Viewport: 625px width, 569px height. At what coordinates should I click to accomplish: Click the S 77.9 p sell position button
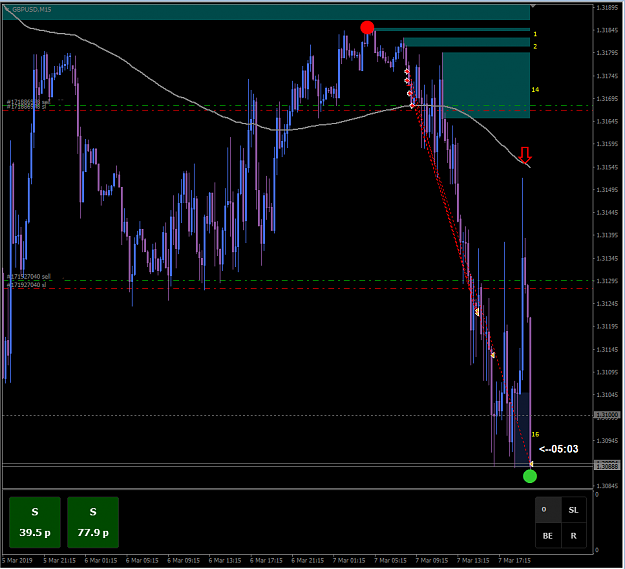(x=93, y=522)
